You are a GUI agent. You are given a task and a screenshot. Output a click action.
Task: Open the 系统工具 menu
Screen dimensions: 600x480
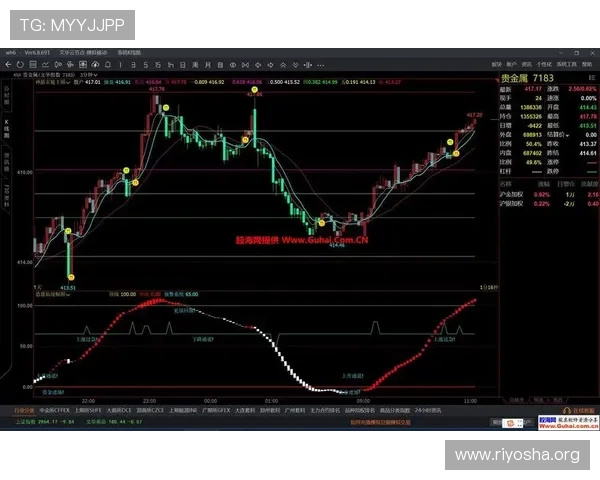click(x=568, y=63)
